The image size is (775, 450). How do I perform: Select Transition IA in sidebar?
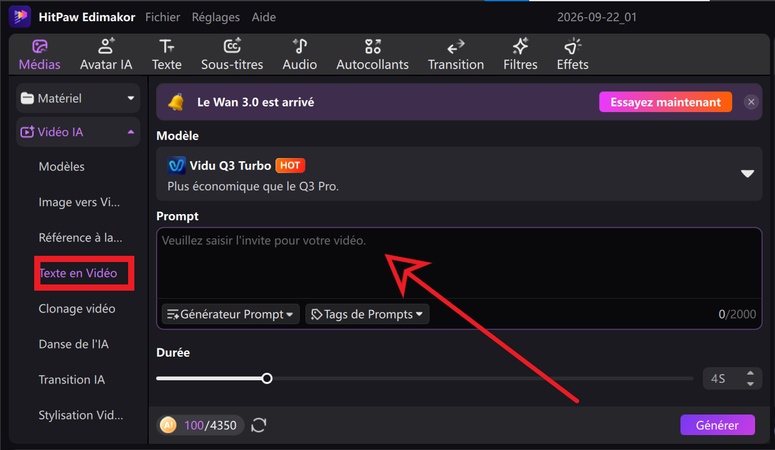[x=72, y=380]
